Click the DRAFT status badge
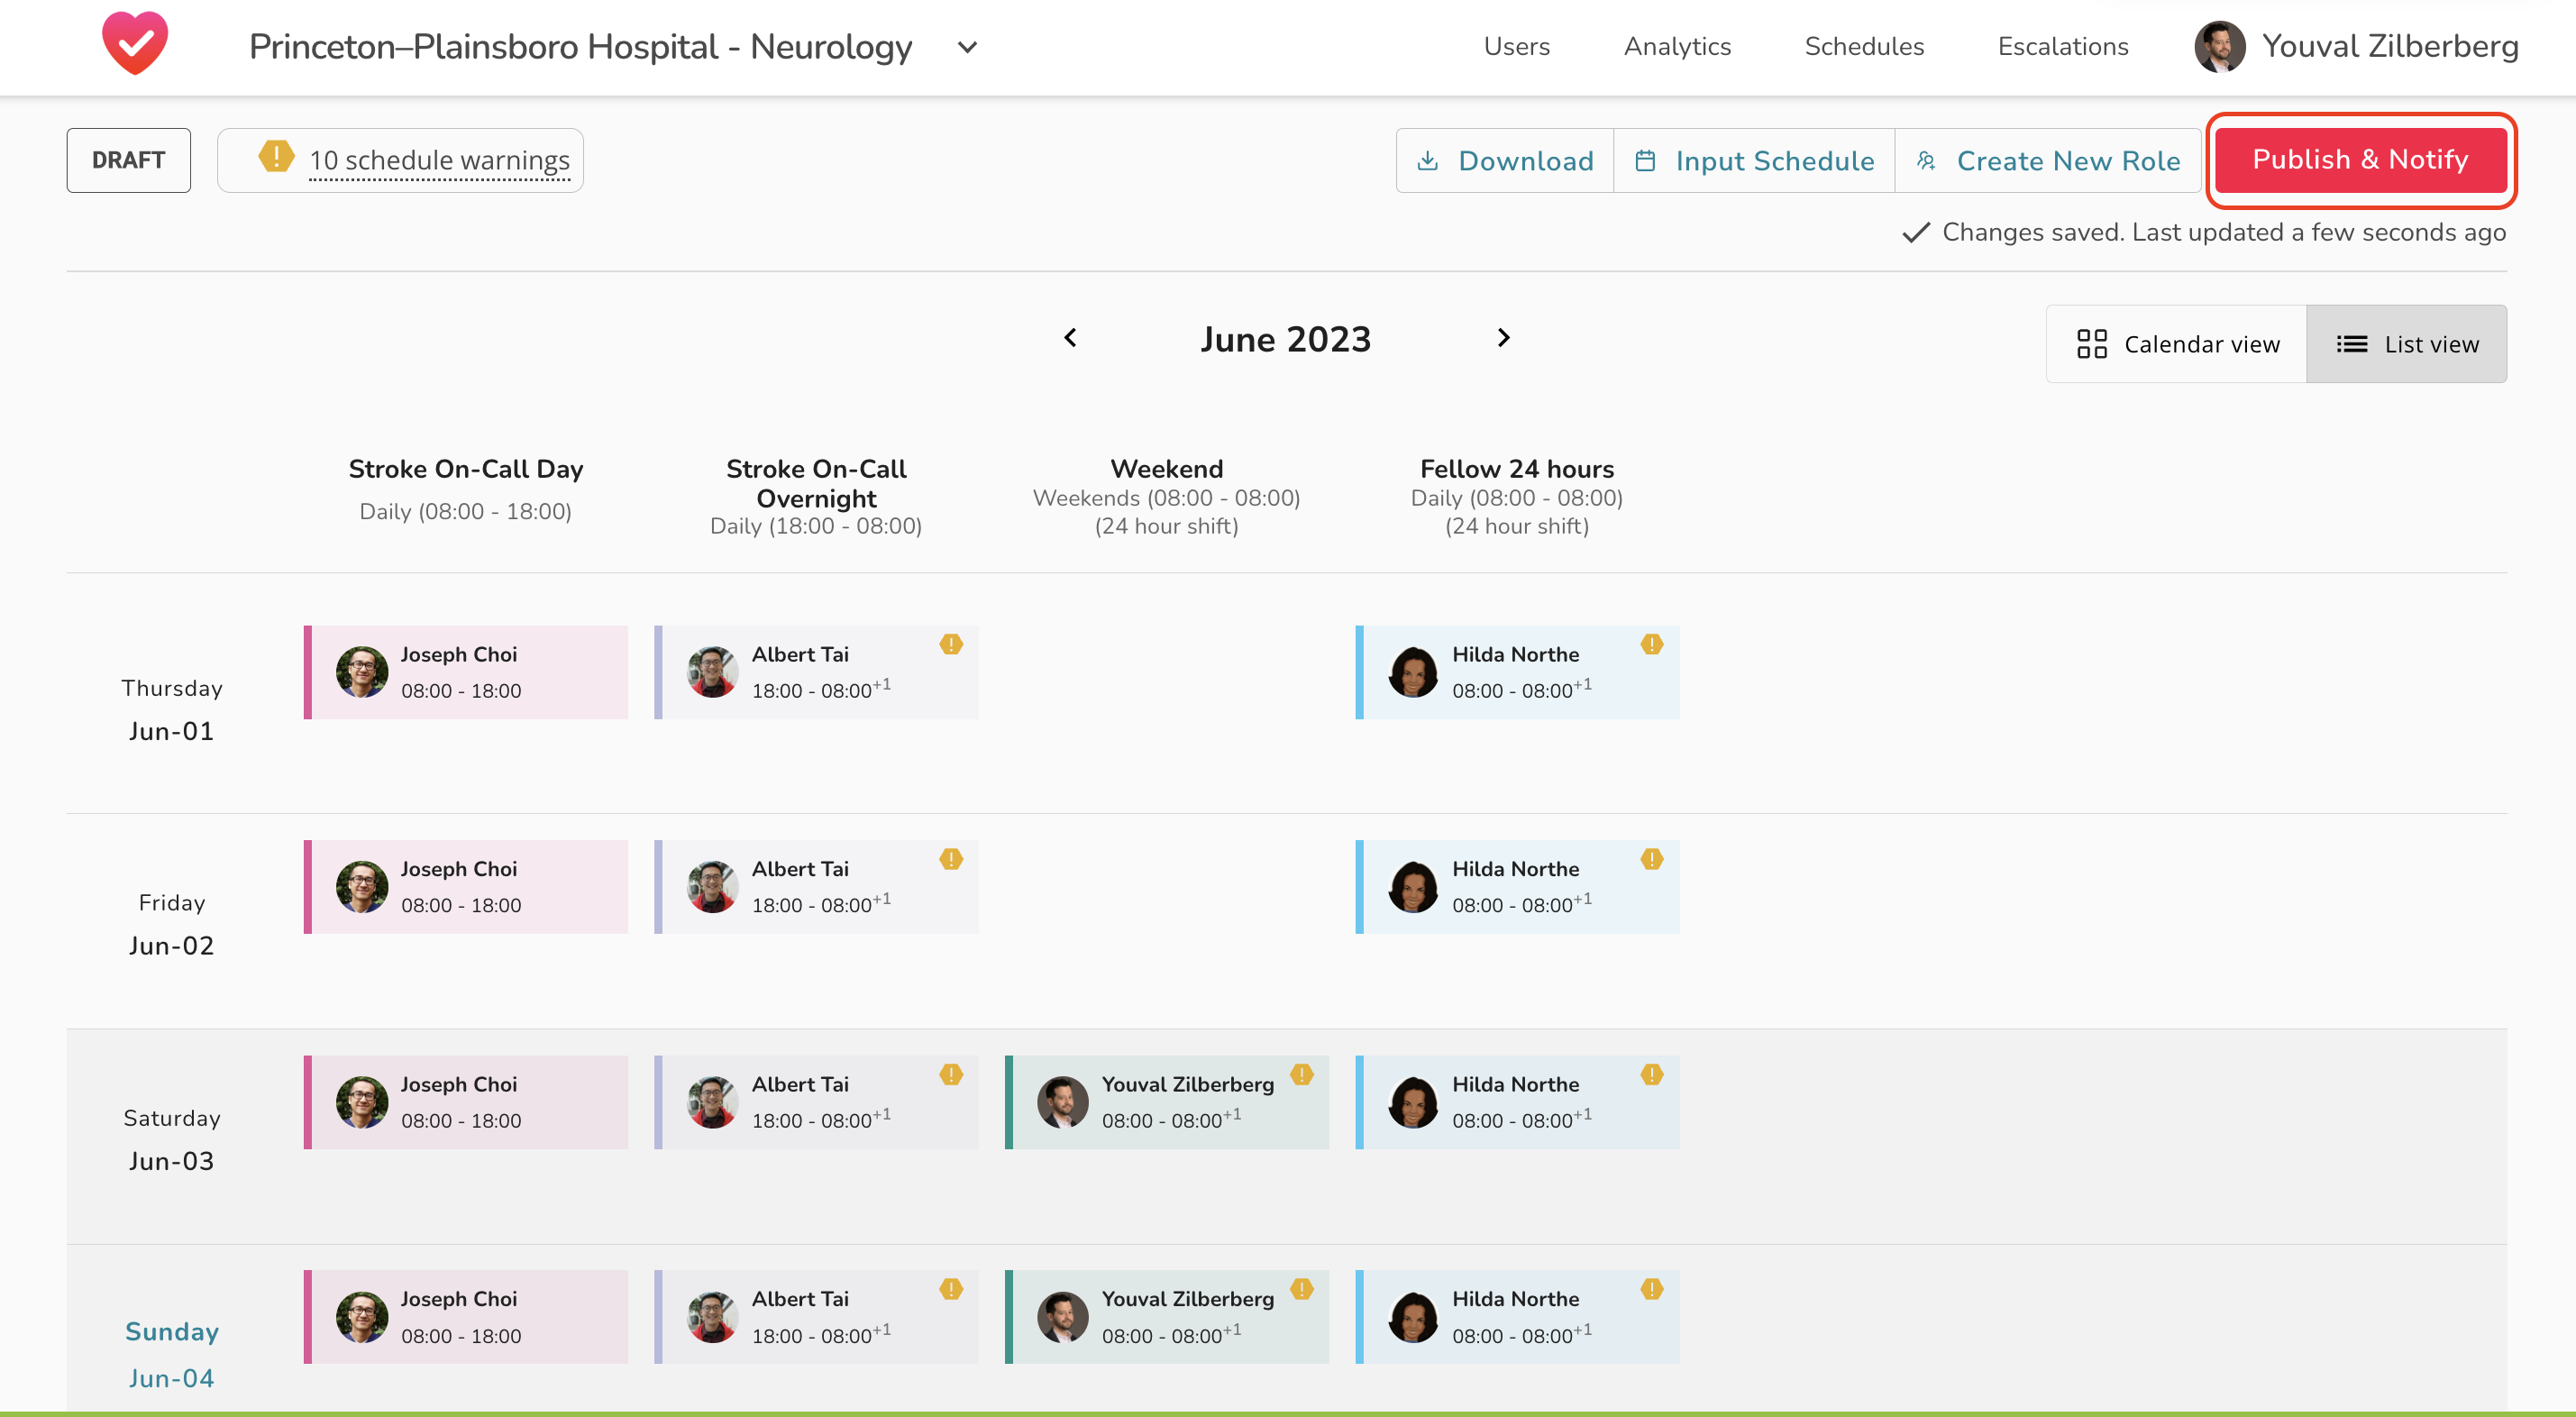The image size is (2576, 1417). click(128, 160)
